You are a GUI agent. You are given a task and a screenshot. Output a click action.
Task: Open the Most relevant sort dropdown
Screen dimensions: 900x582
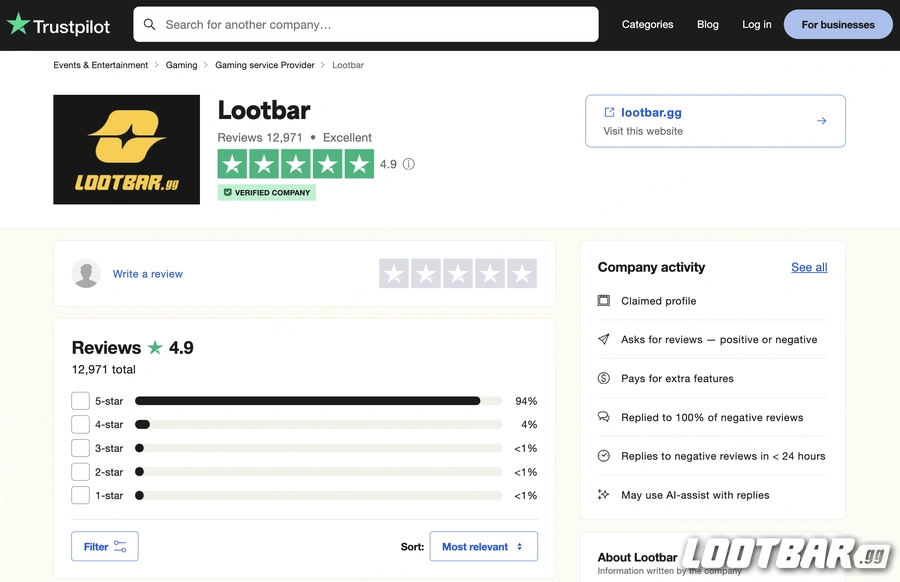[x=483, y=546]
